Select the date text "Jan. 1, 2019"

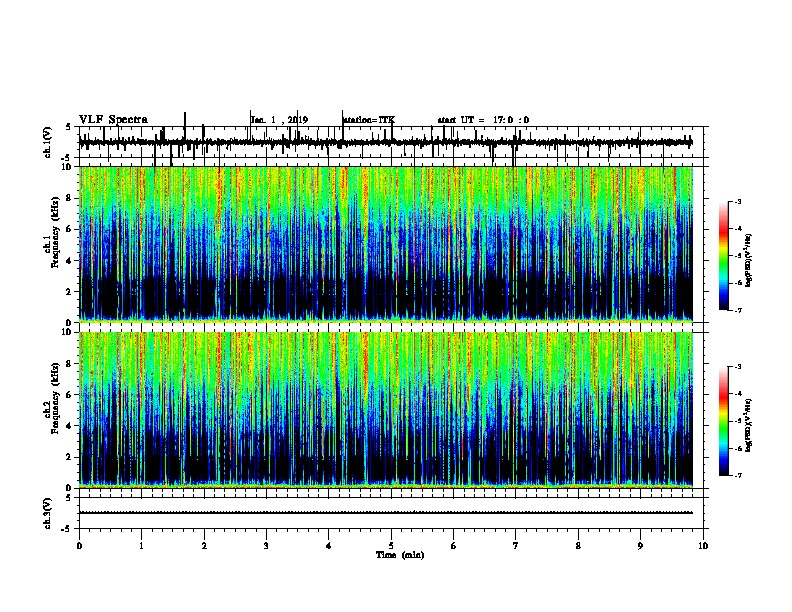[x=279, y=120]
